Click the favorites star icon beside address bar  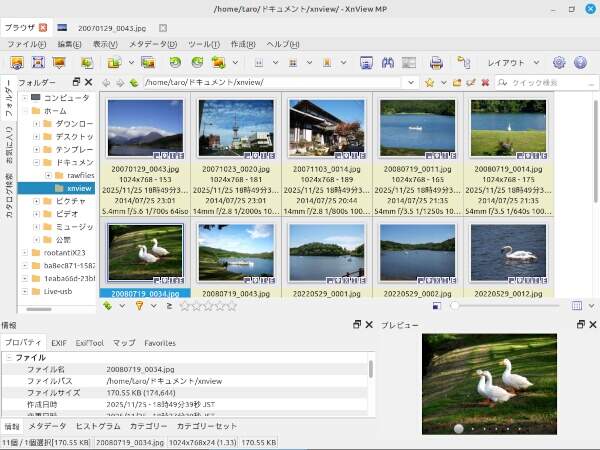[429, 82]
